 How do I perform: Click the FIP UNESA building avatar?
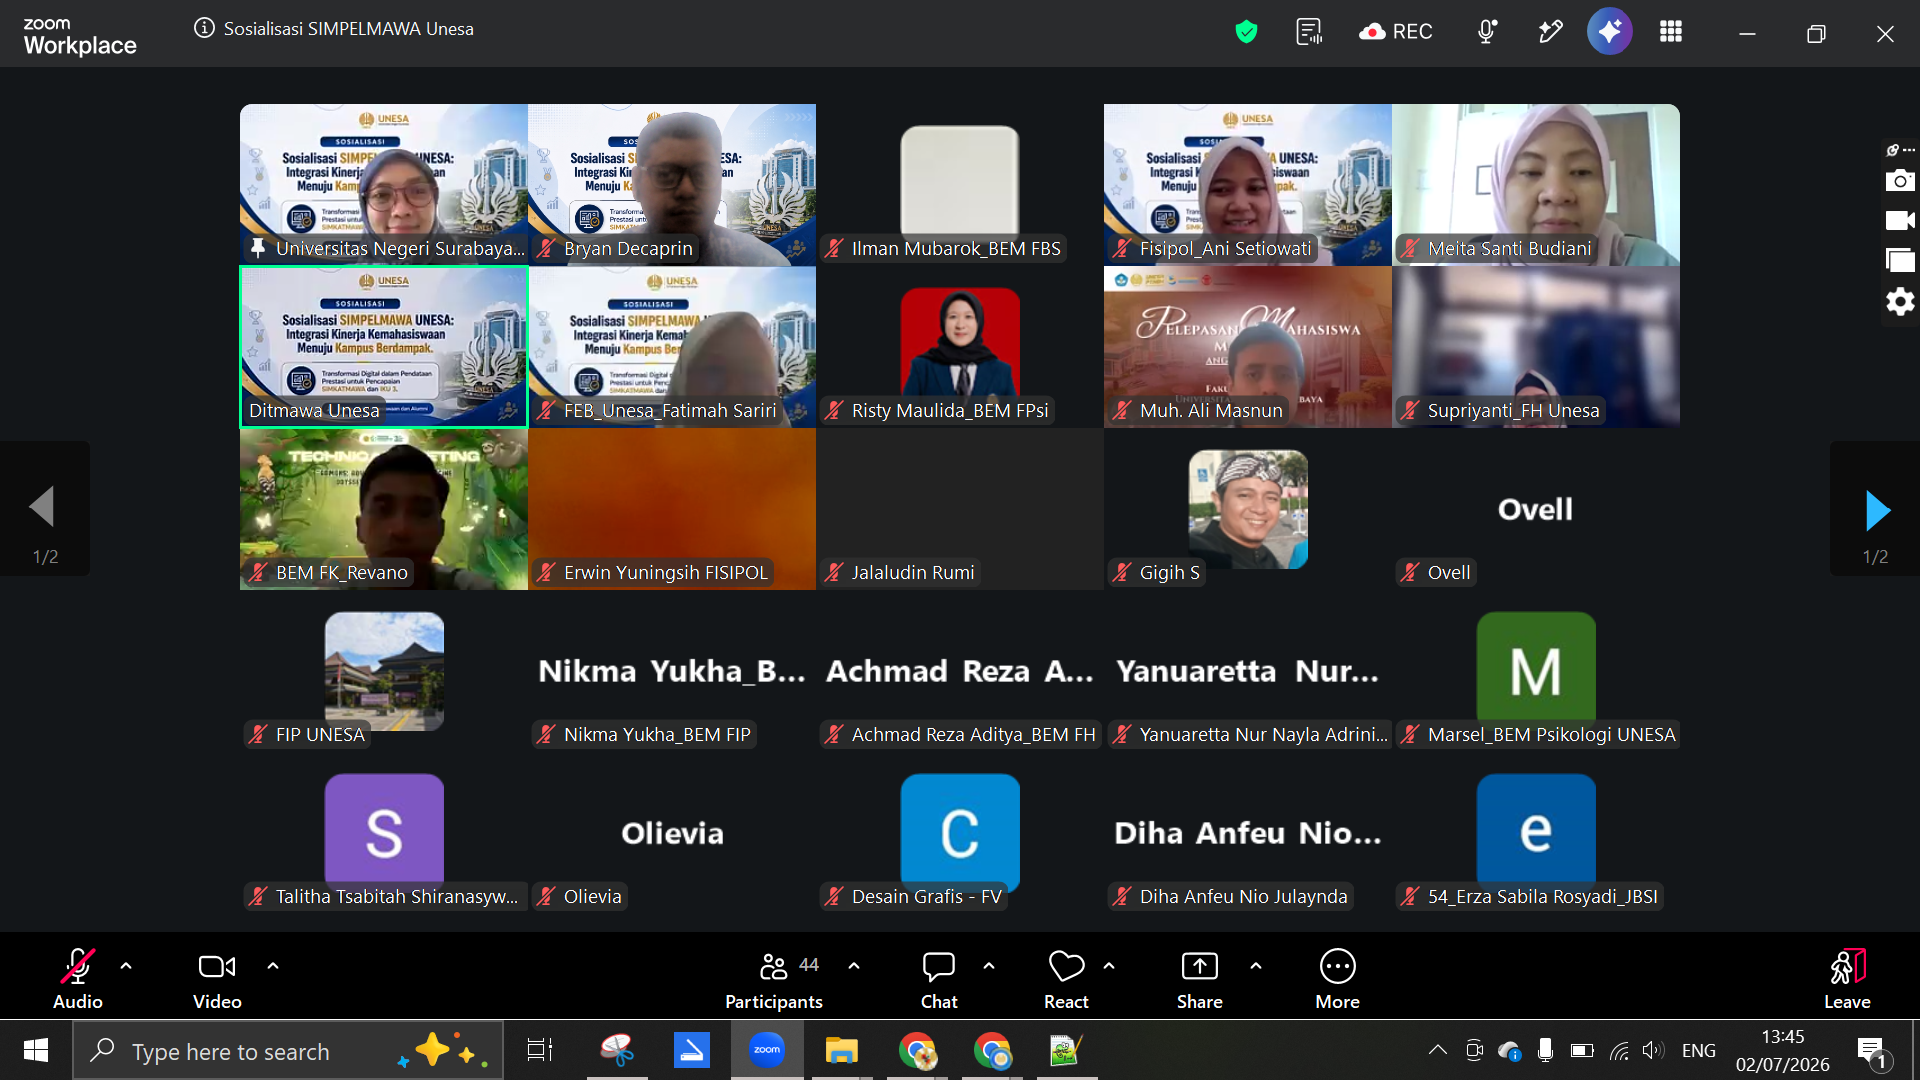click(x=384, y=671)
